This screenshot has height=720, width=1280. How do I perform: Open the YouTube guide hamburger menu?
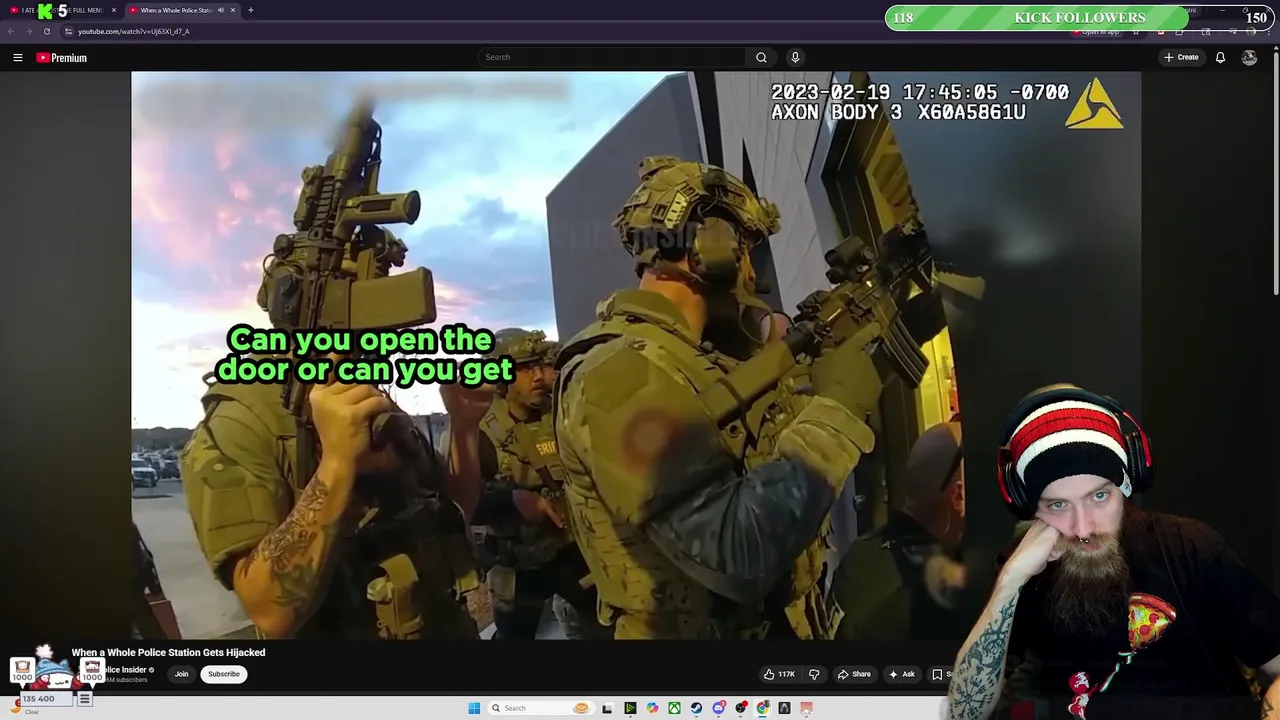coord(17,57)
